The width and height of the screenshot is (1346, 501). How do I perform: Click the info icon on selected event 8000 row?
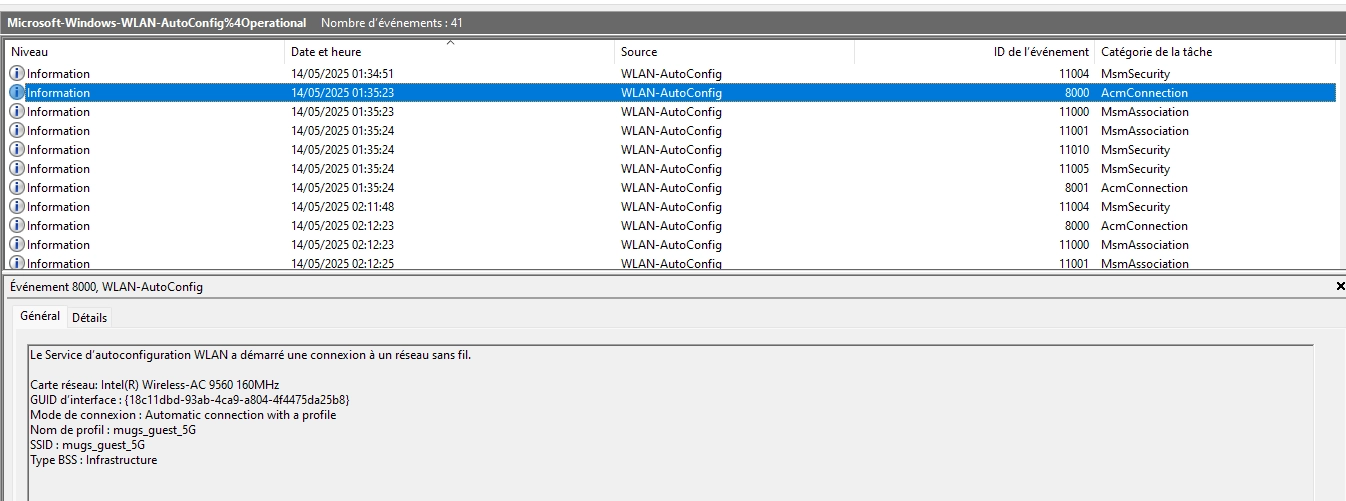point(17,93)
